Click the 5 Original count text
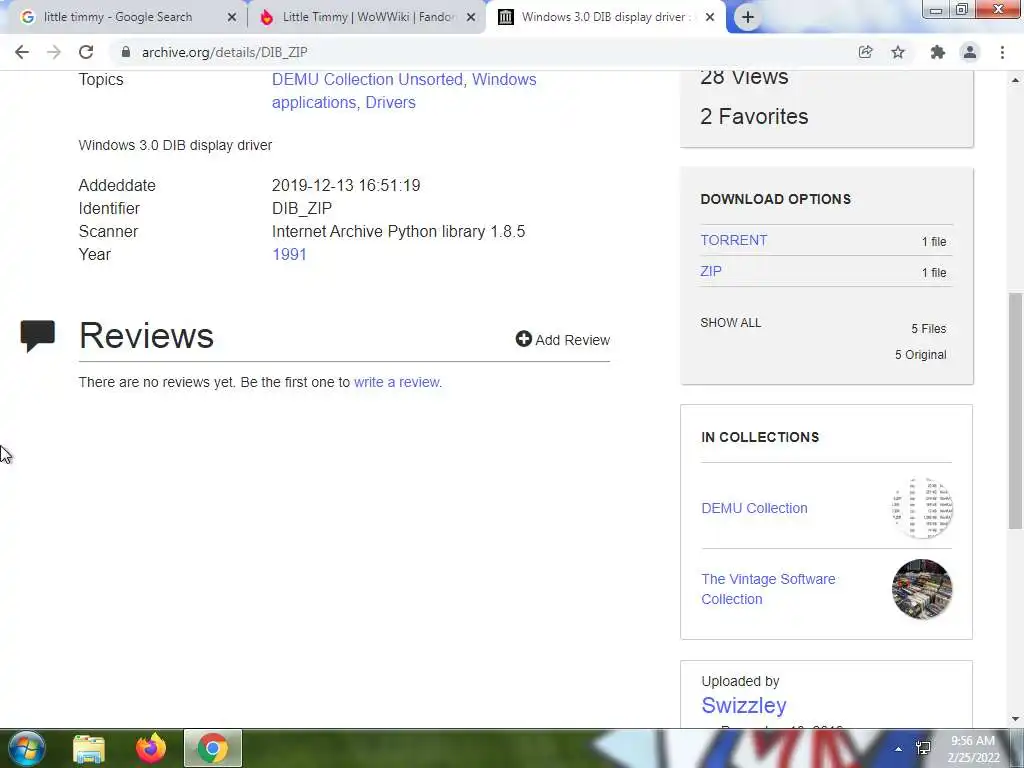The height and width of the screenshot is (768, 1024). 920,355
